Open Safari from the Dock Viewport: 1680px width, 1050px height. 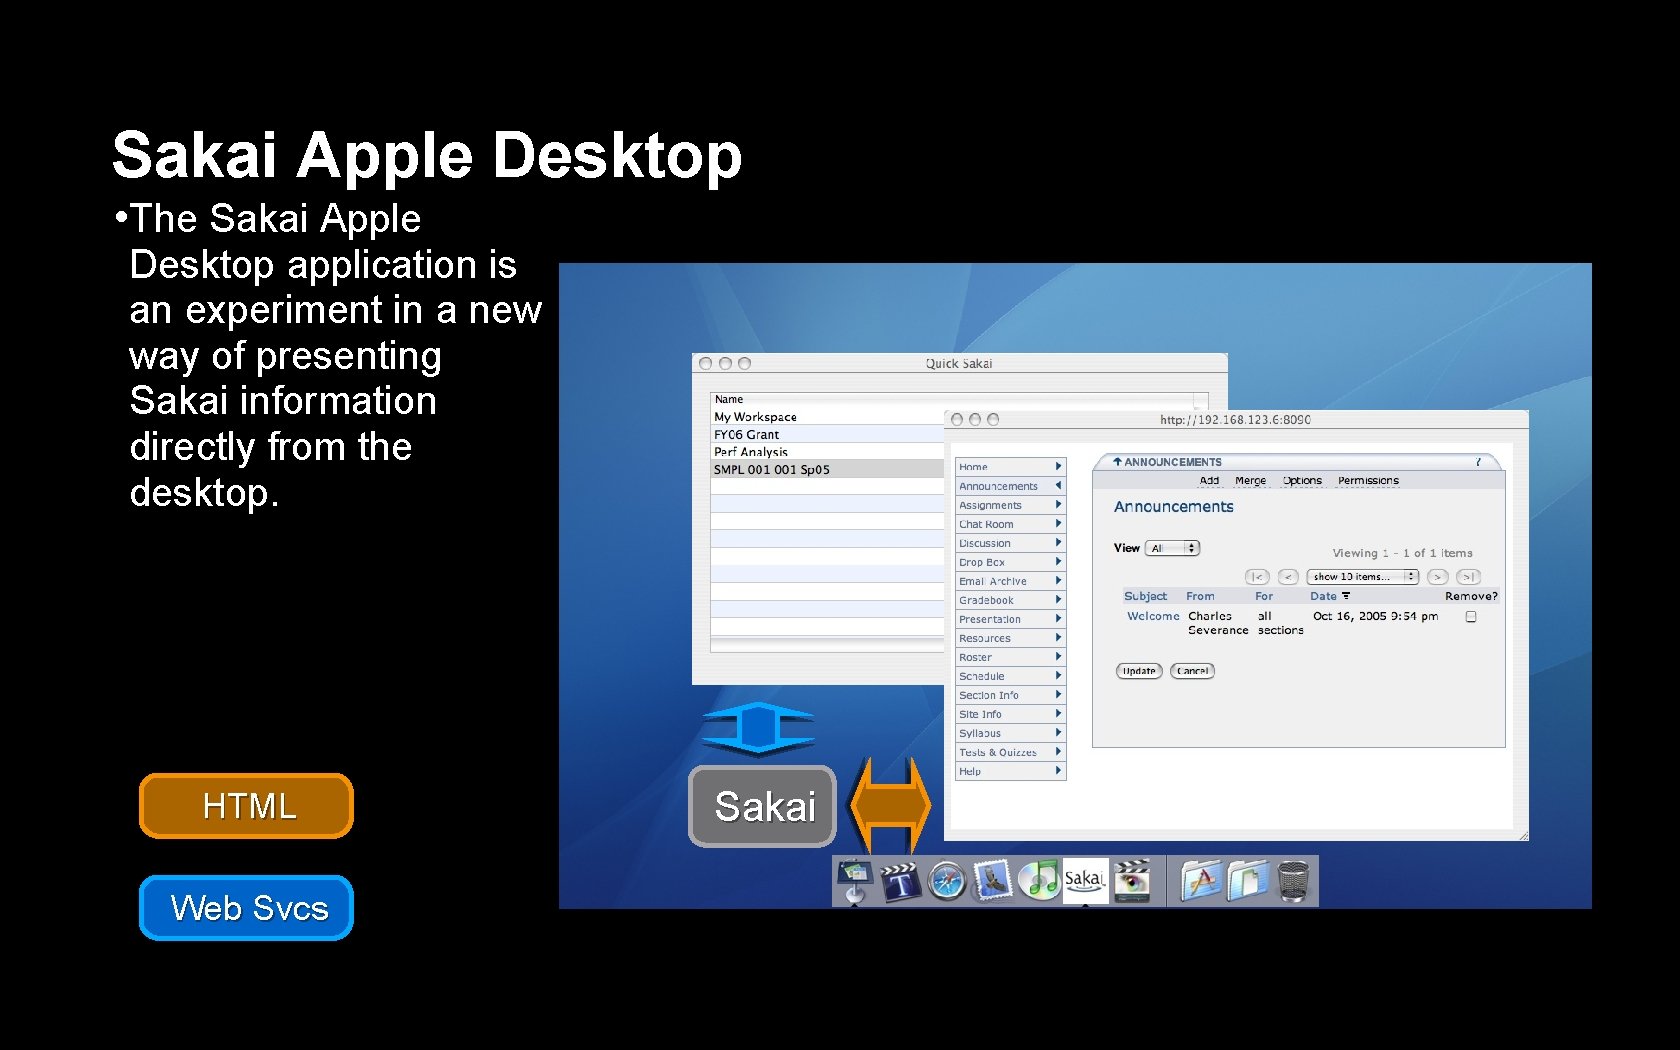point(946,882)
